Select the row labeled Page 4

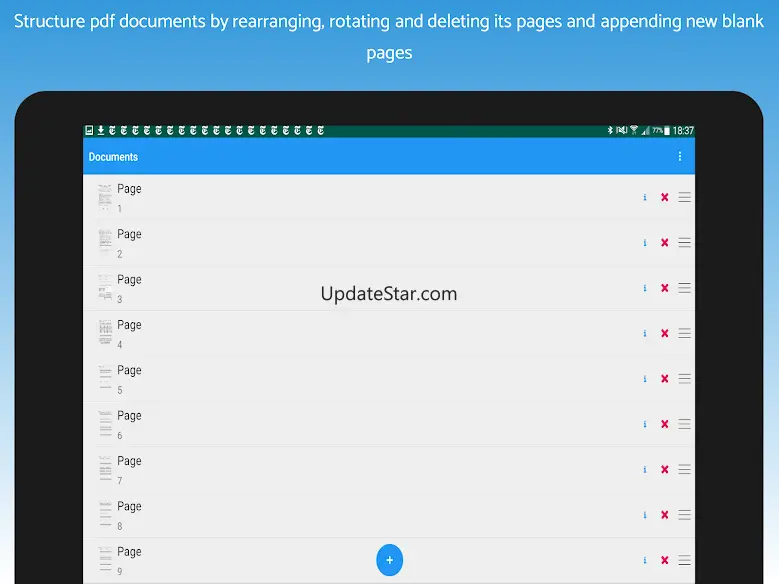[389, 334]
